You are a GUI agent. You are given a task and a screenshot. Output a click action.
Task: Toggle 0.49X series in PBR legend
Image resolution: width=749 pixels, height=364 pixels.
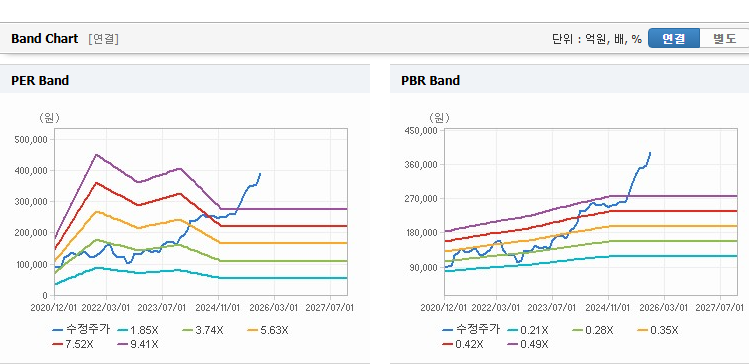click(528, 344)
